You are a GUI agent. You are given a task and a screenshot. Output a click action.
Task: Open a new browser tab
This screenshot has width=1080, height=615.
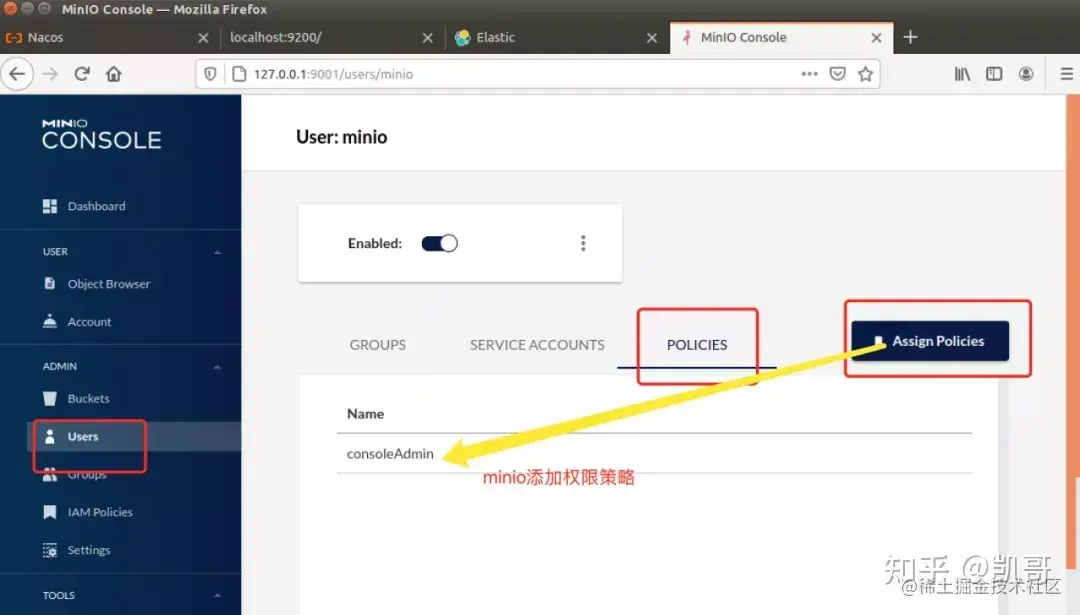click(911, 37)
